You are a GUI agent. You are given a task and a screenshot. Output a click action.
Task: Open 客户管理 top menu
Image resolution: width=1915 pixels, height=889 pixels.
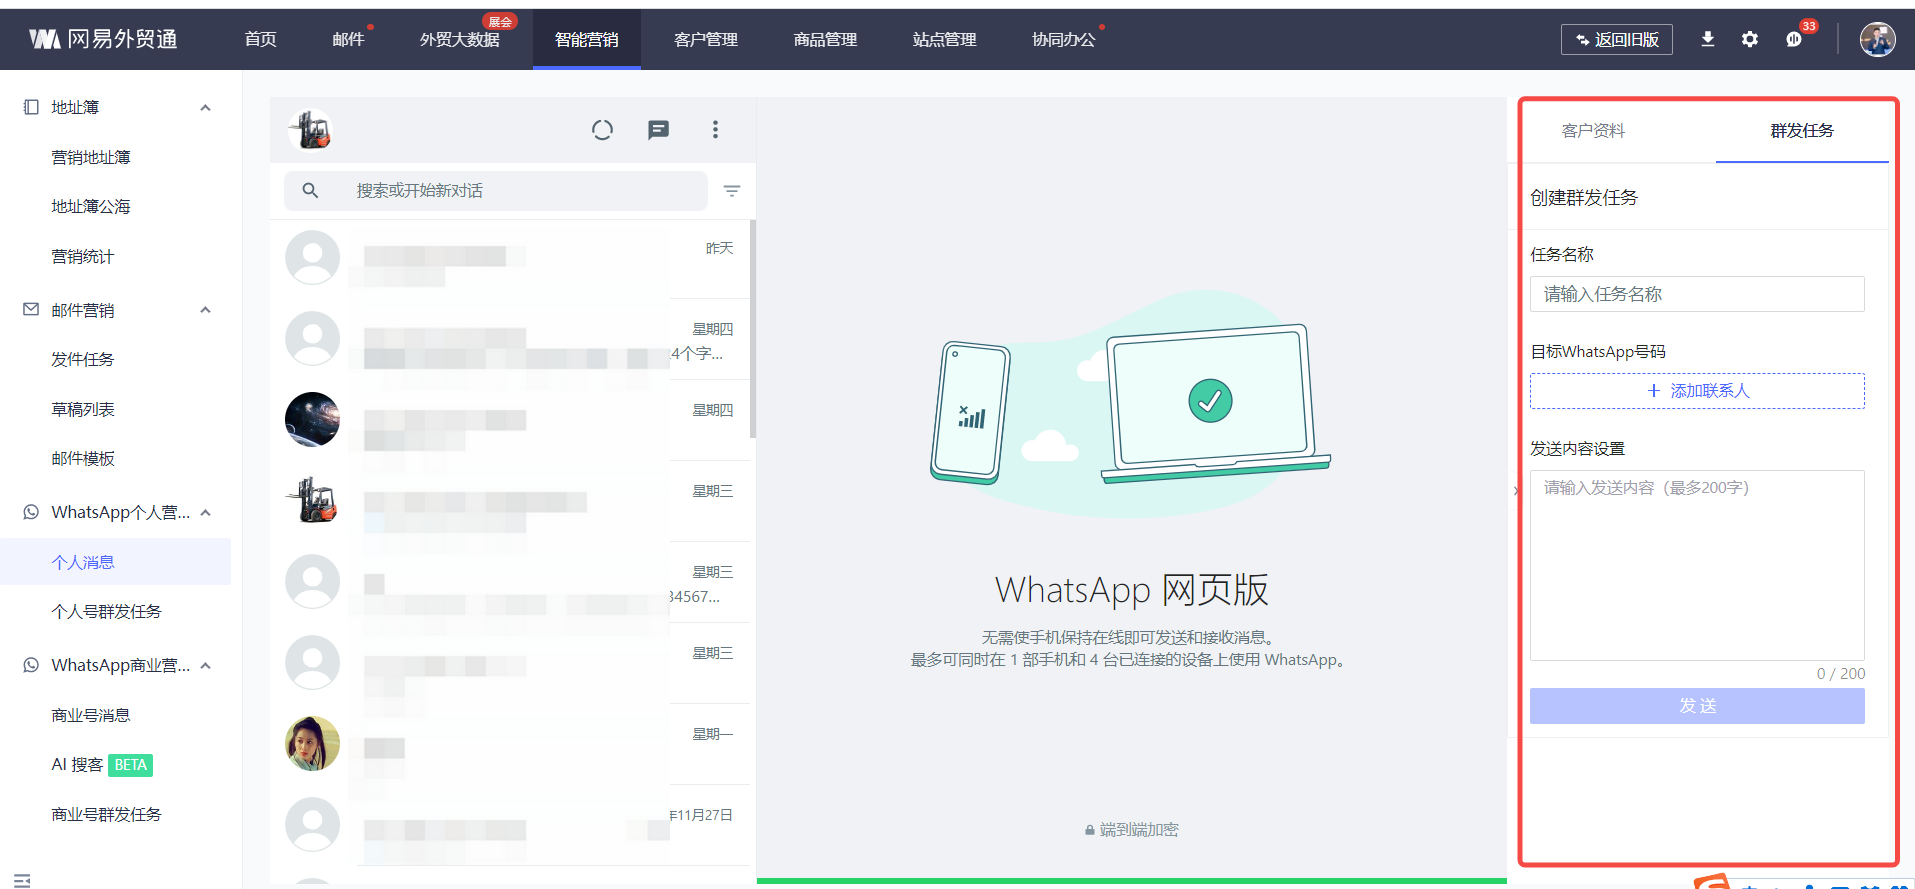point(706,39)
